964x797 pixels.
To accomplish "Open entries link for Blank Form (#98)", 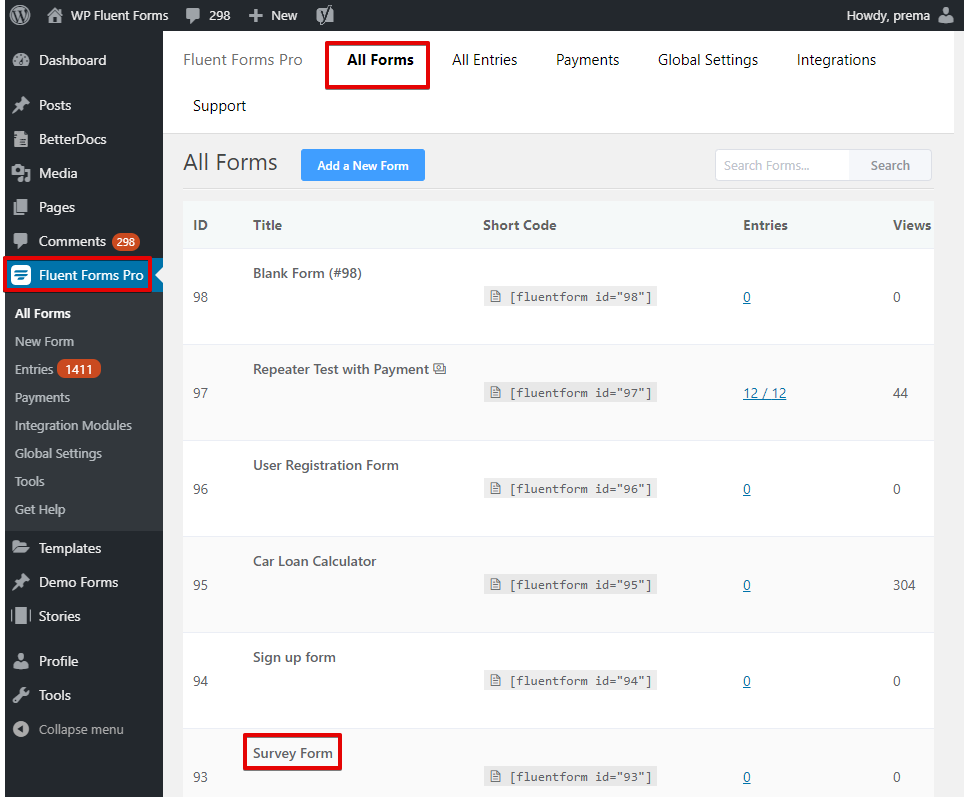I will click(x=746, y=297).
